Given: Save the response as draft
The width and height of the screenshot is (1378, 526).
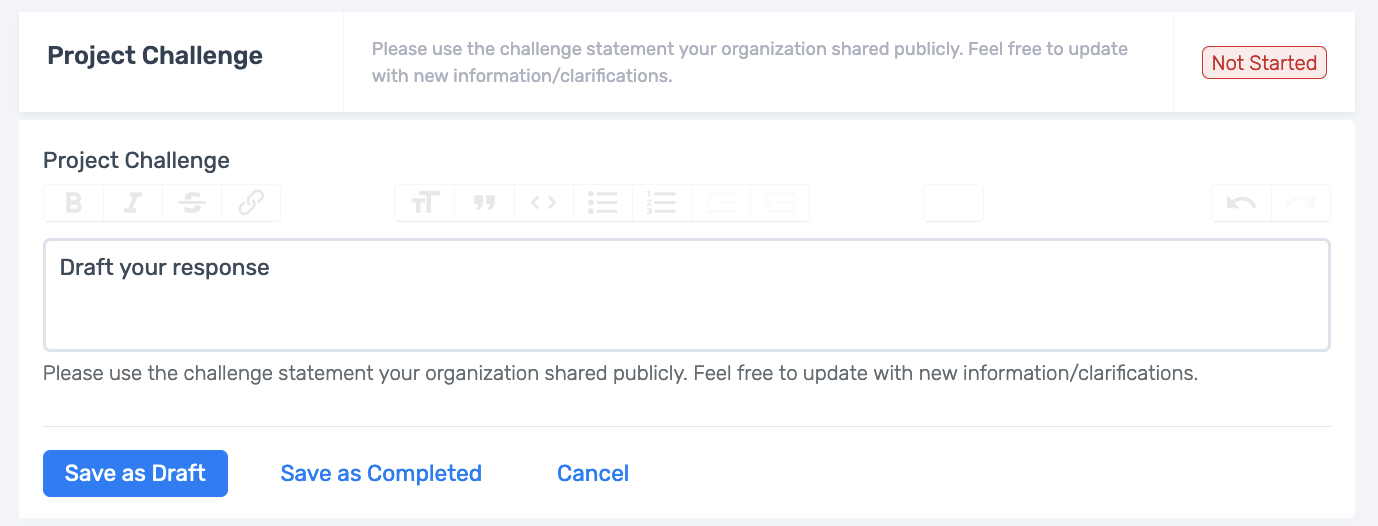Looking at the screenshot, I should [x=135, y=473].
